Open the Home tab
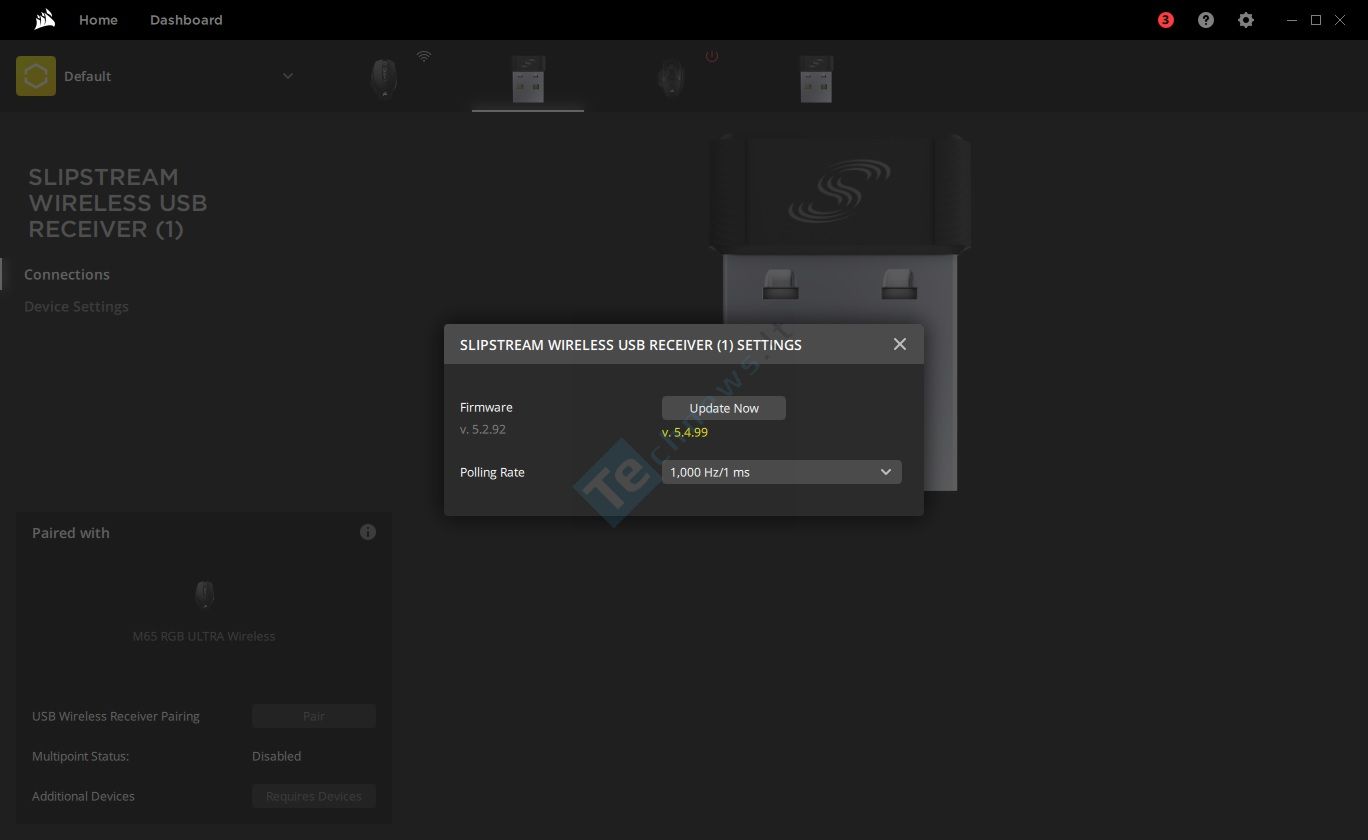The height and width of the screenshot is (840, 1368). [98, 20]
